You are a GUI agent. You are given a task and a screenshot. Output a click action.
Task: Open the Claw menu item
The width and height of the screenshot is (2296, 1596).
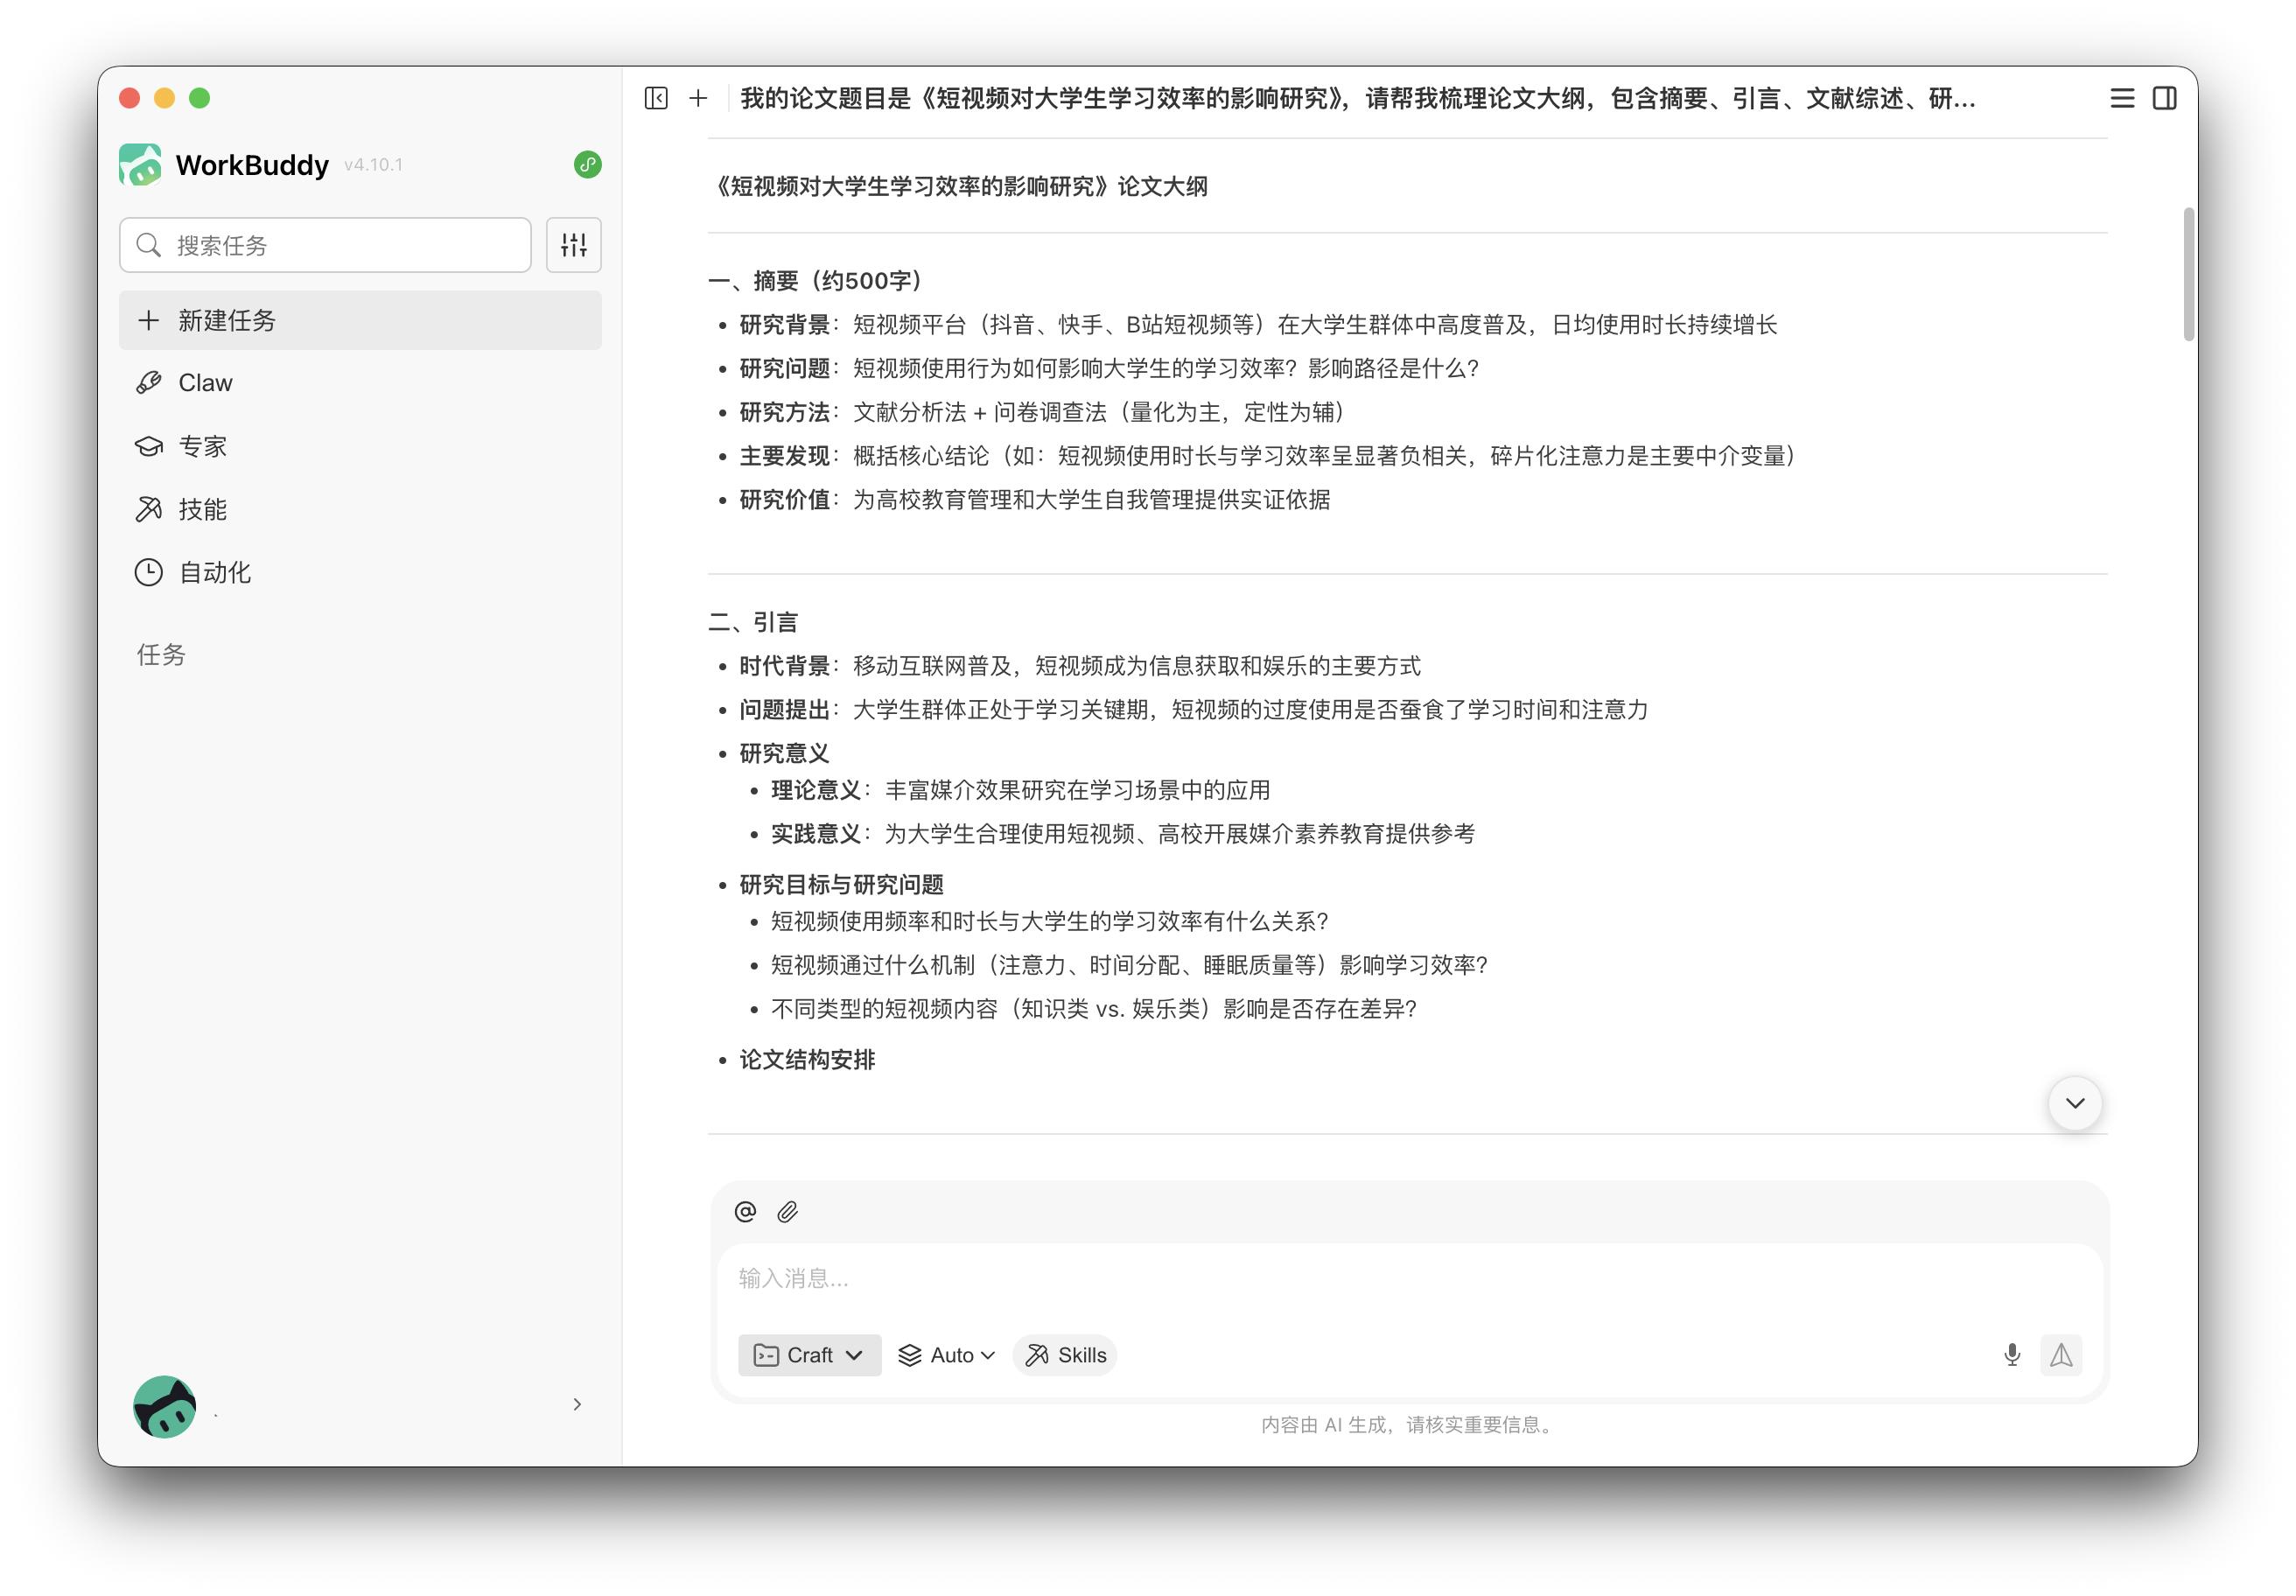point(205,383)
